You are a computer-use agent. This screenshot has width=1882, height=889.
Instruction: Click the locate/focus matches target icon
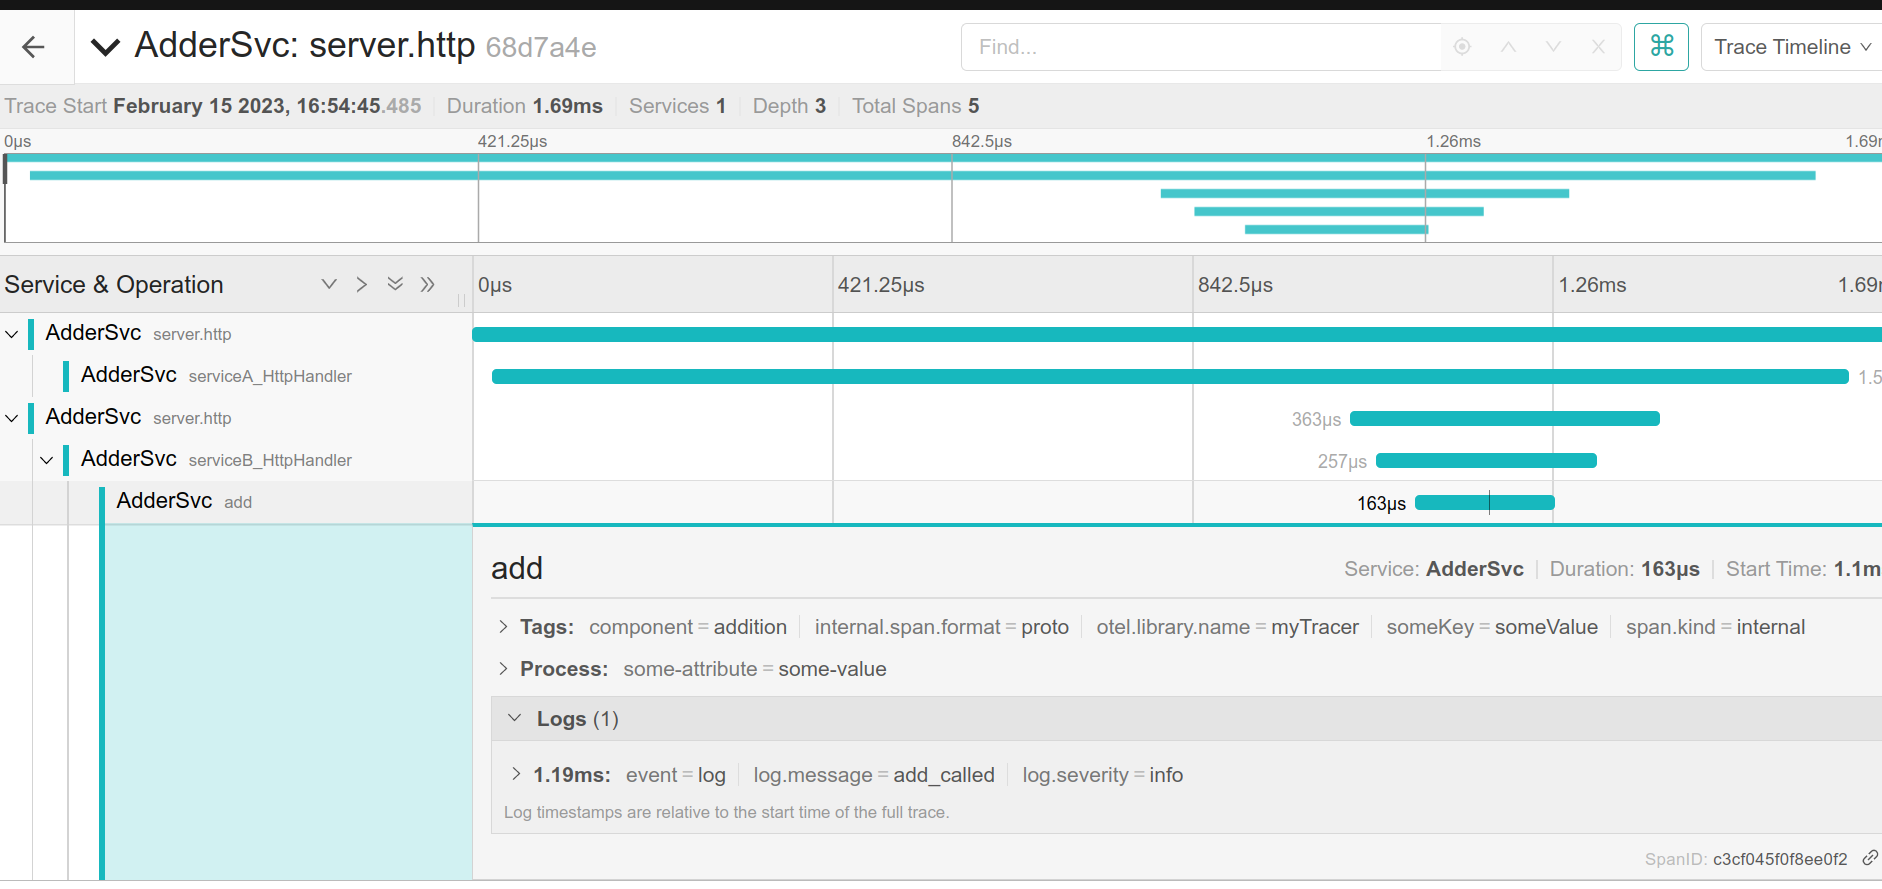(x=1462, y=47)
